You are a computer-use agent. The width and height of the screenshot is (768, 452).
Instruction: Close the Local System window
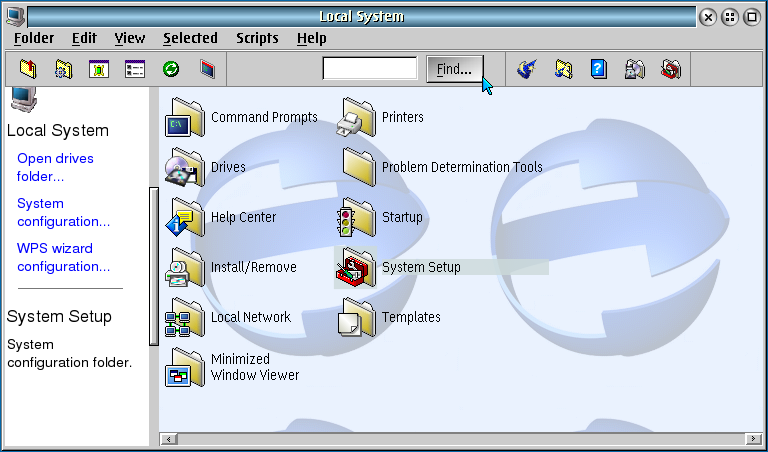coord(708,18)
